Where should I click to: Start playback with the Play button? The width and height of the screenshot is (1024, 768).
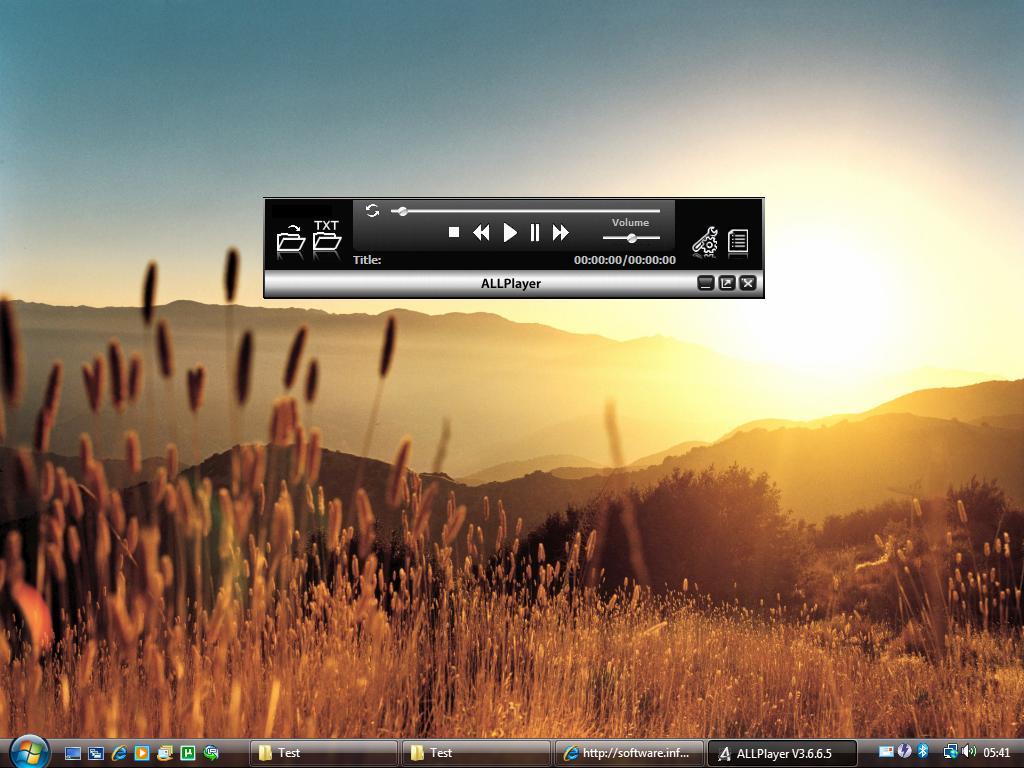coord(510,232)
